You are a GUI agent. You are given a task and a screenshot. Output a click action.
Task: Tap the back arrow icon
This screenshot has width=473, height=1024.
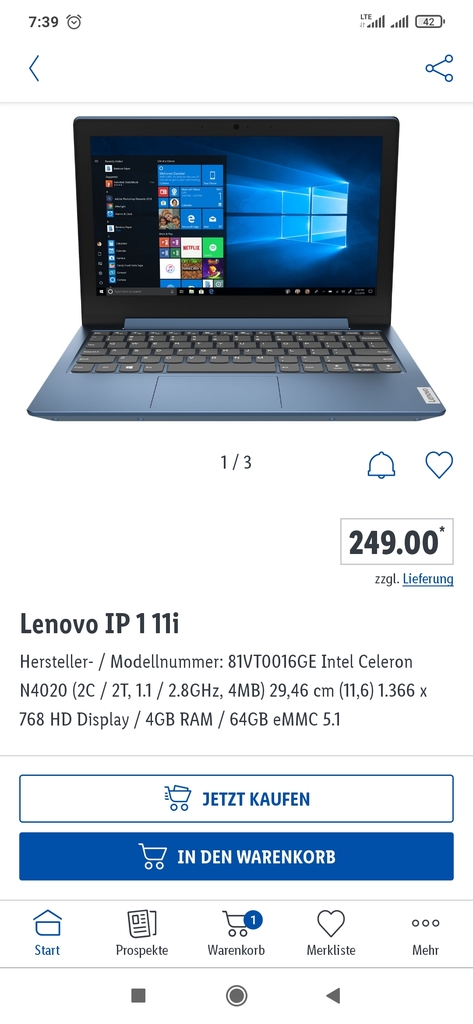(34, 68)
